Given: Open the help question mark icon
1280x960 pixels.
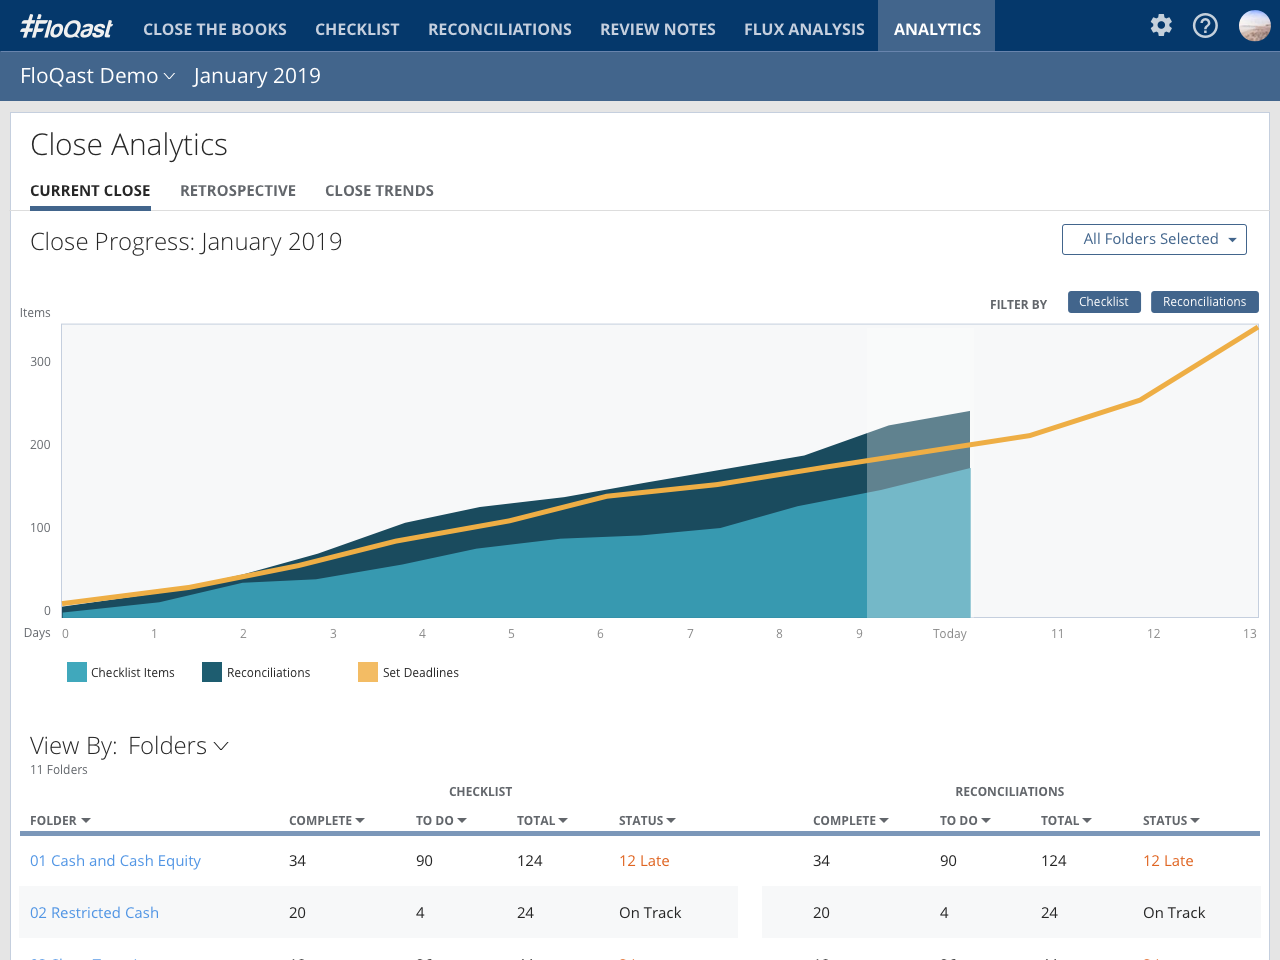Looking at the screenshot, I should (1206, 25).
